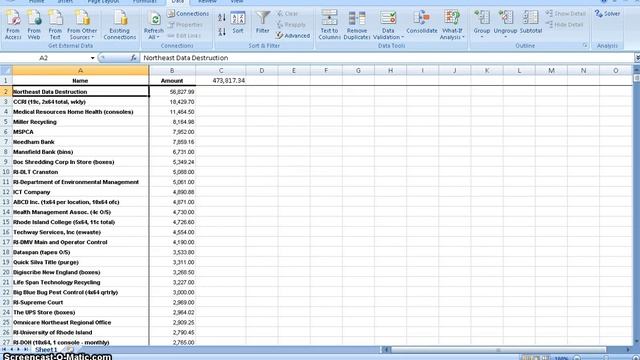The image size is (640, 360).
Task: Click Show Detail in Outline group
Action: [x=566, y=13]
